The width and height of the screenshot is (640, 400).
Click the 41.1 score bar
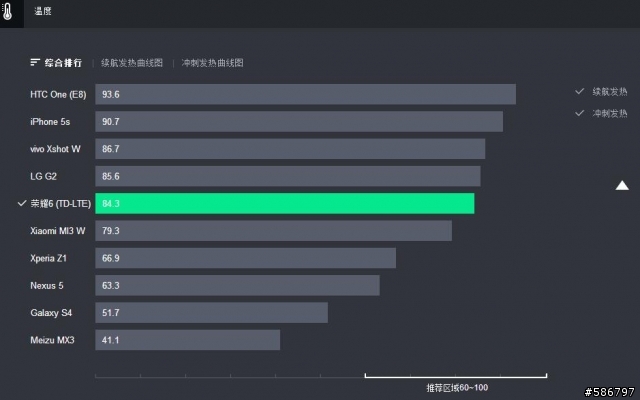click(187, 340)
